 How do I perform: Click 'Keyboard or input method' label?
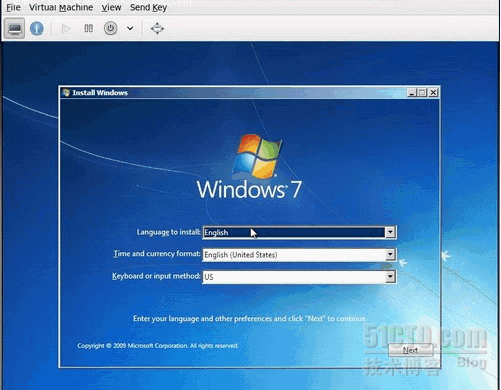click(x=156, y=276)
